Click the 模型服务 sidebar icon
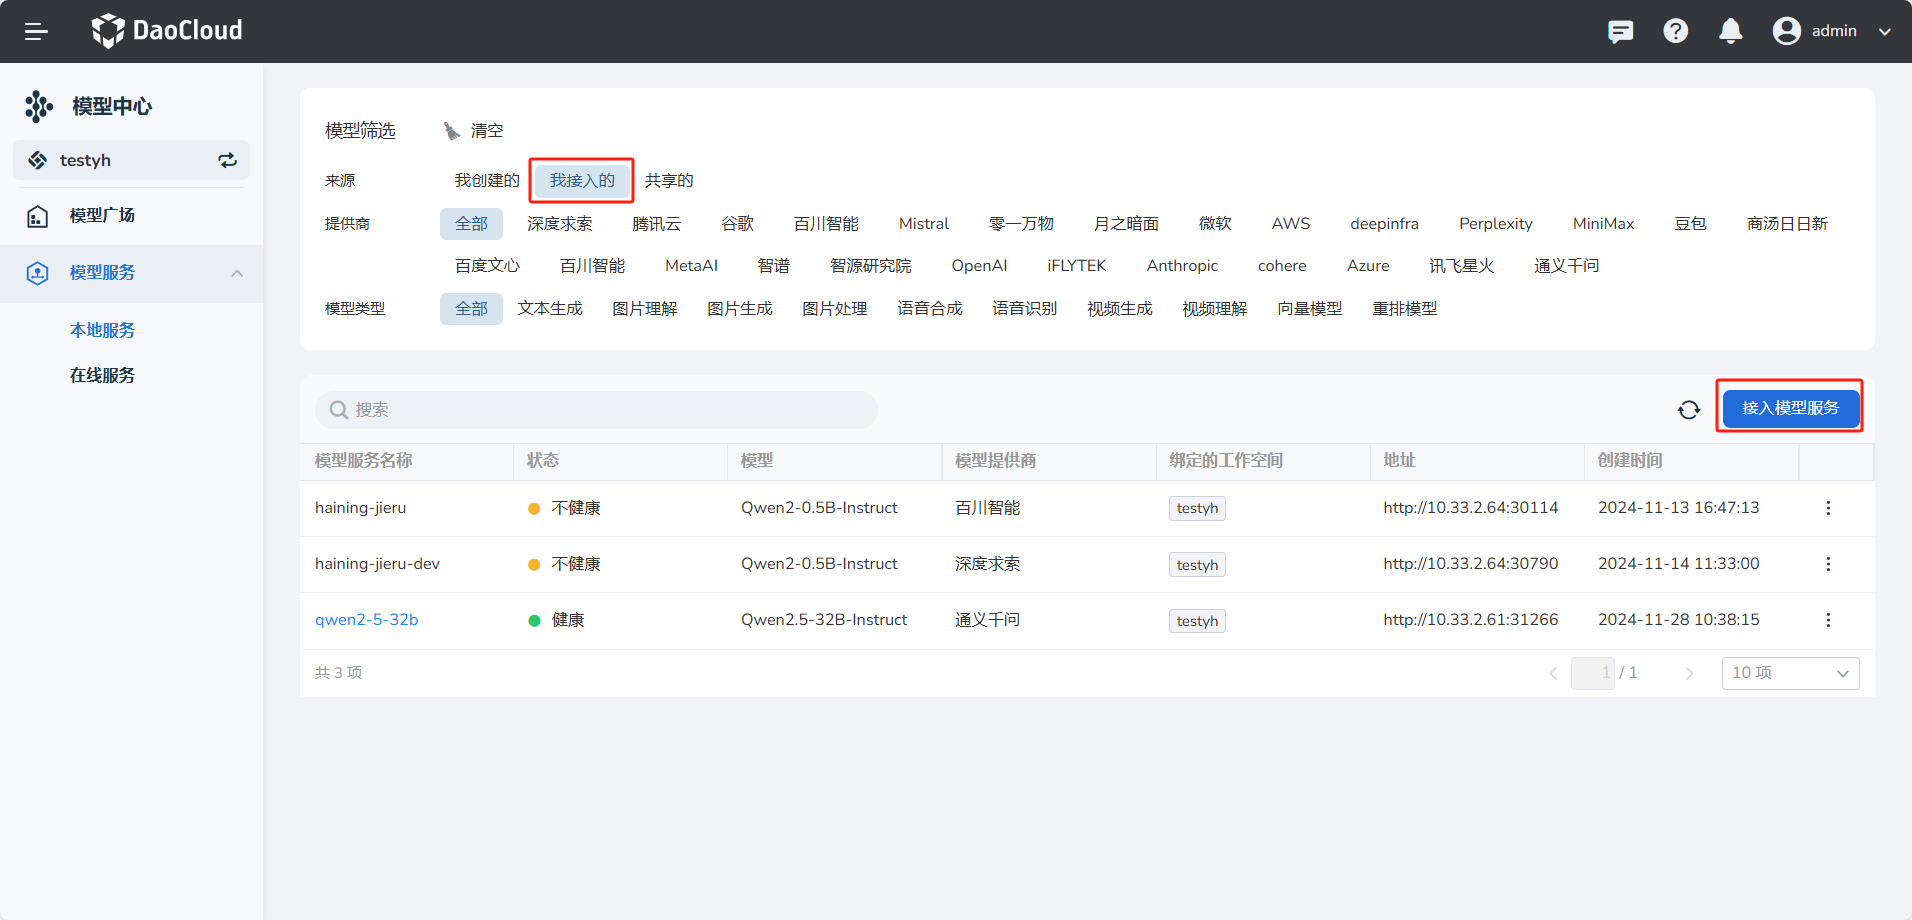The width and height of the screenshot is (1912, 920). [x=38, y=273]
